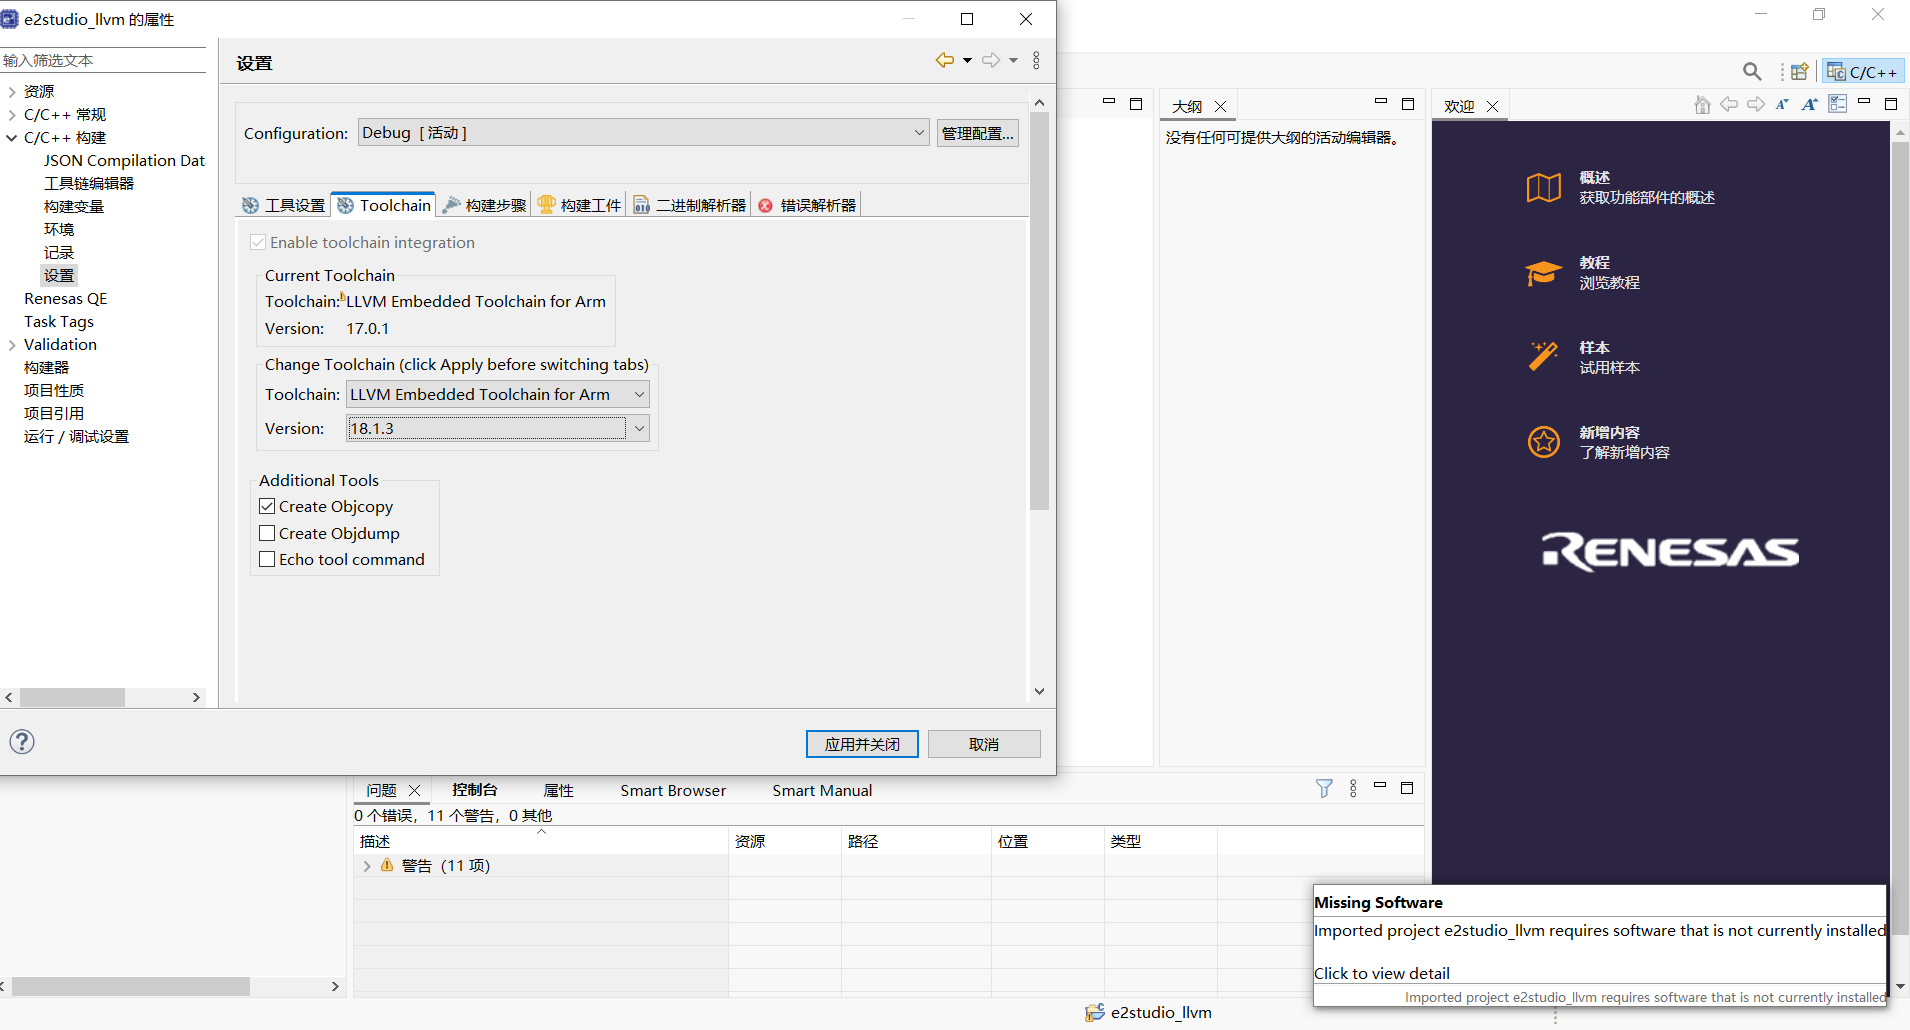This screenshot has width=1910, height=1030.
Task: Open the Version 18.1.3 dropdown
Action: click(x=497, y=428)
